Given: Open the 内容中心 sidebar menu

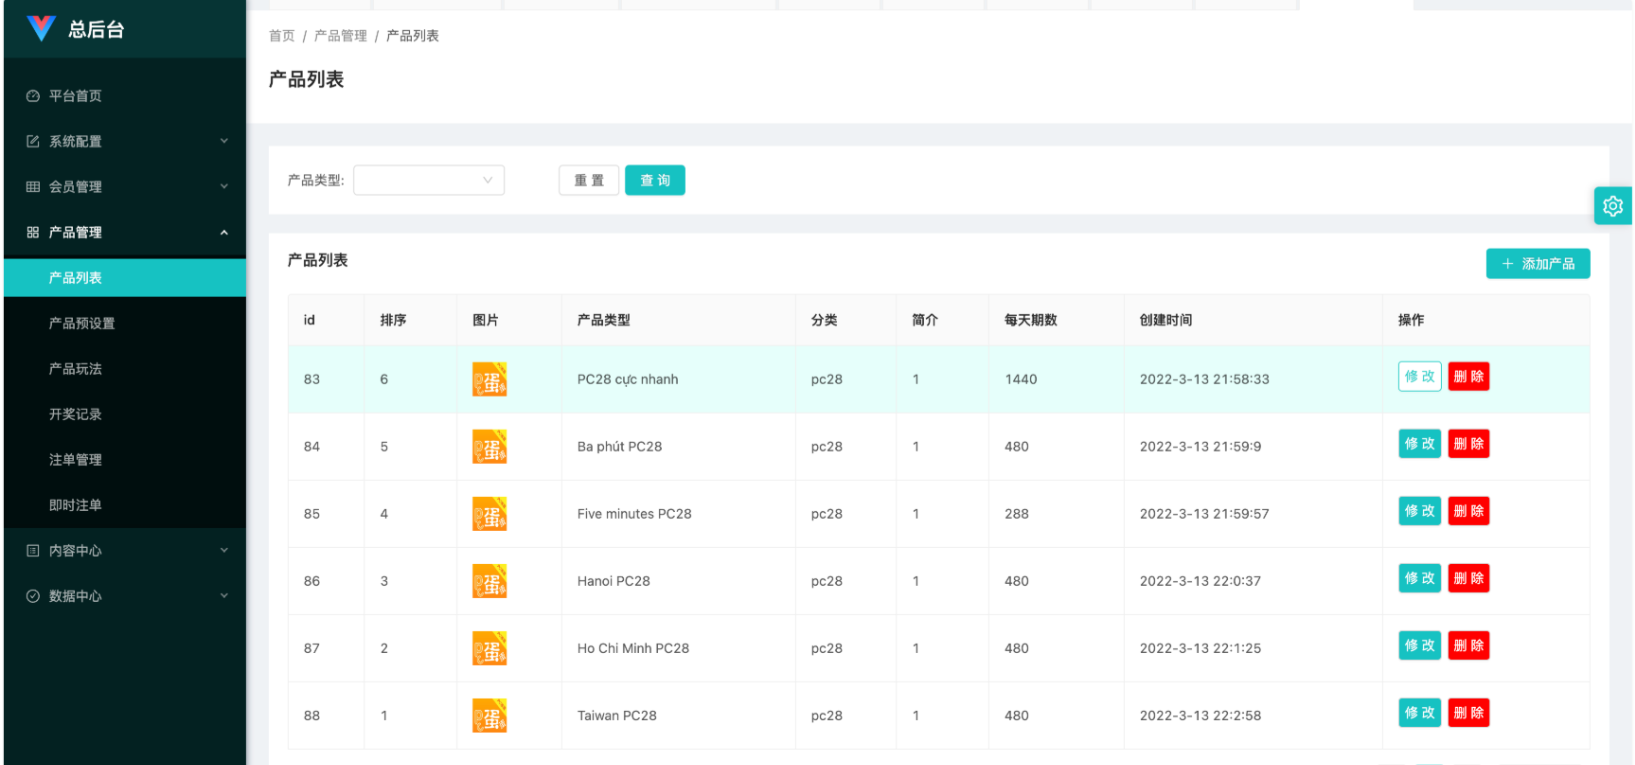Looking at the screenshot, I should [125, 551].
